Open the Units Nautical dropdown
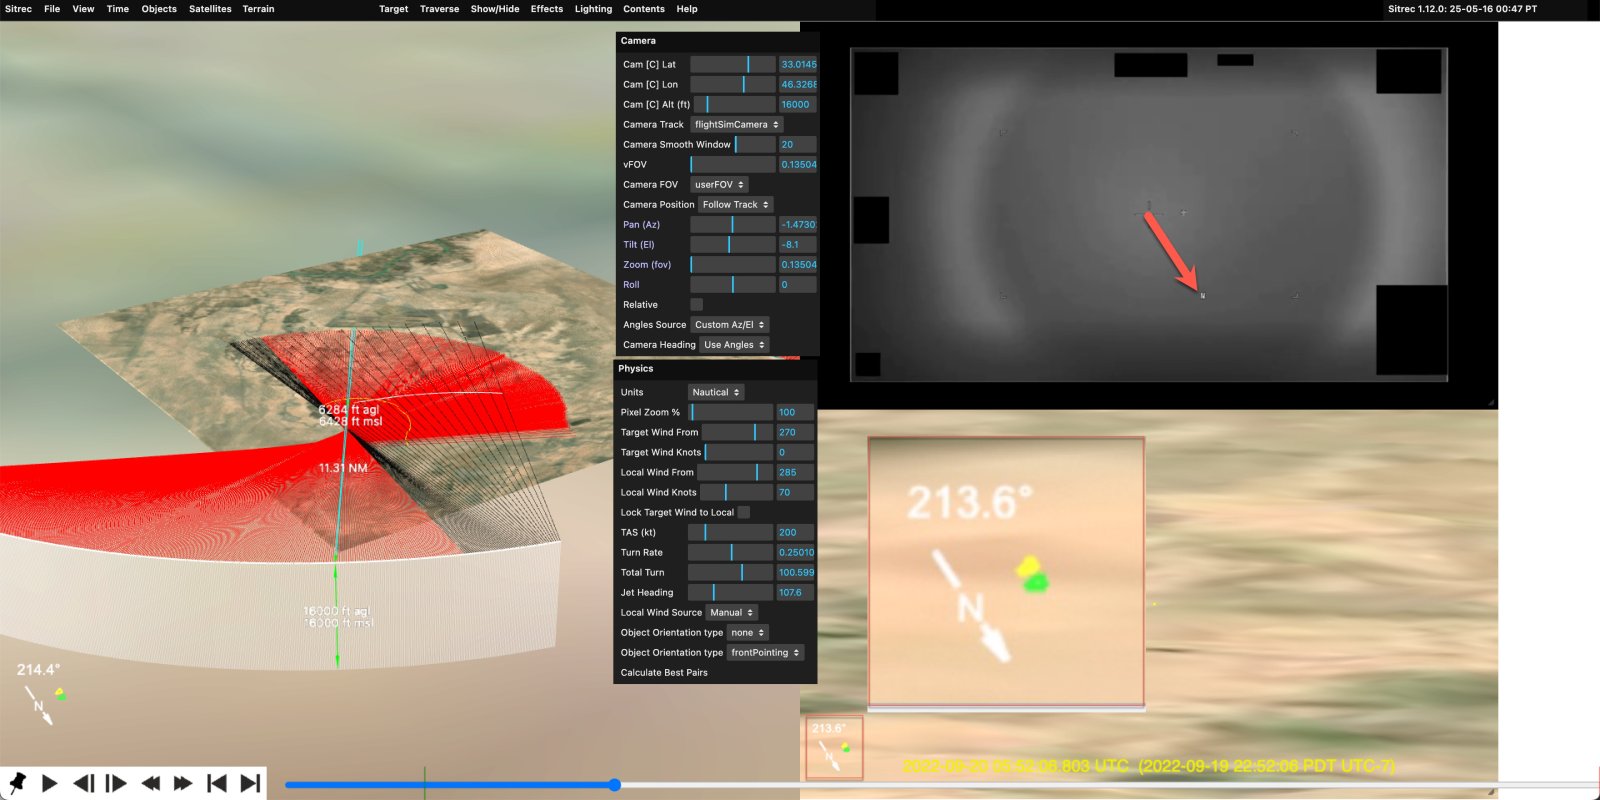Image resolution: width=1600 pixels, height=800 pixels. click(x=715, y=392)
